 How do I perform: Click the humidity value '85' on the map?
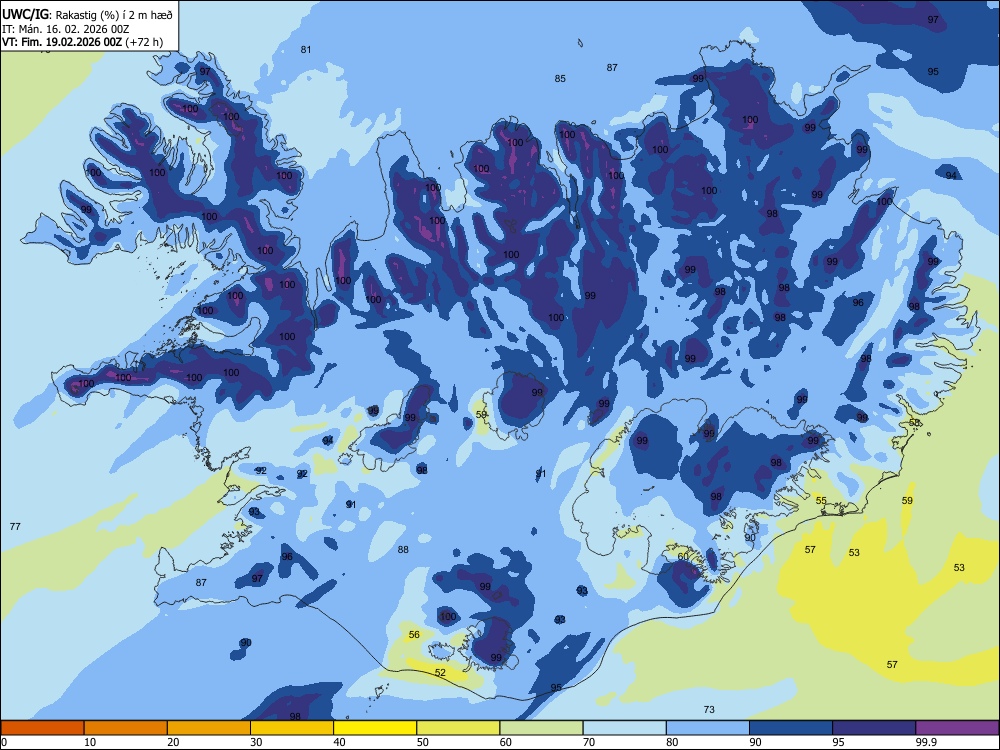560,79
